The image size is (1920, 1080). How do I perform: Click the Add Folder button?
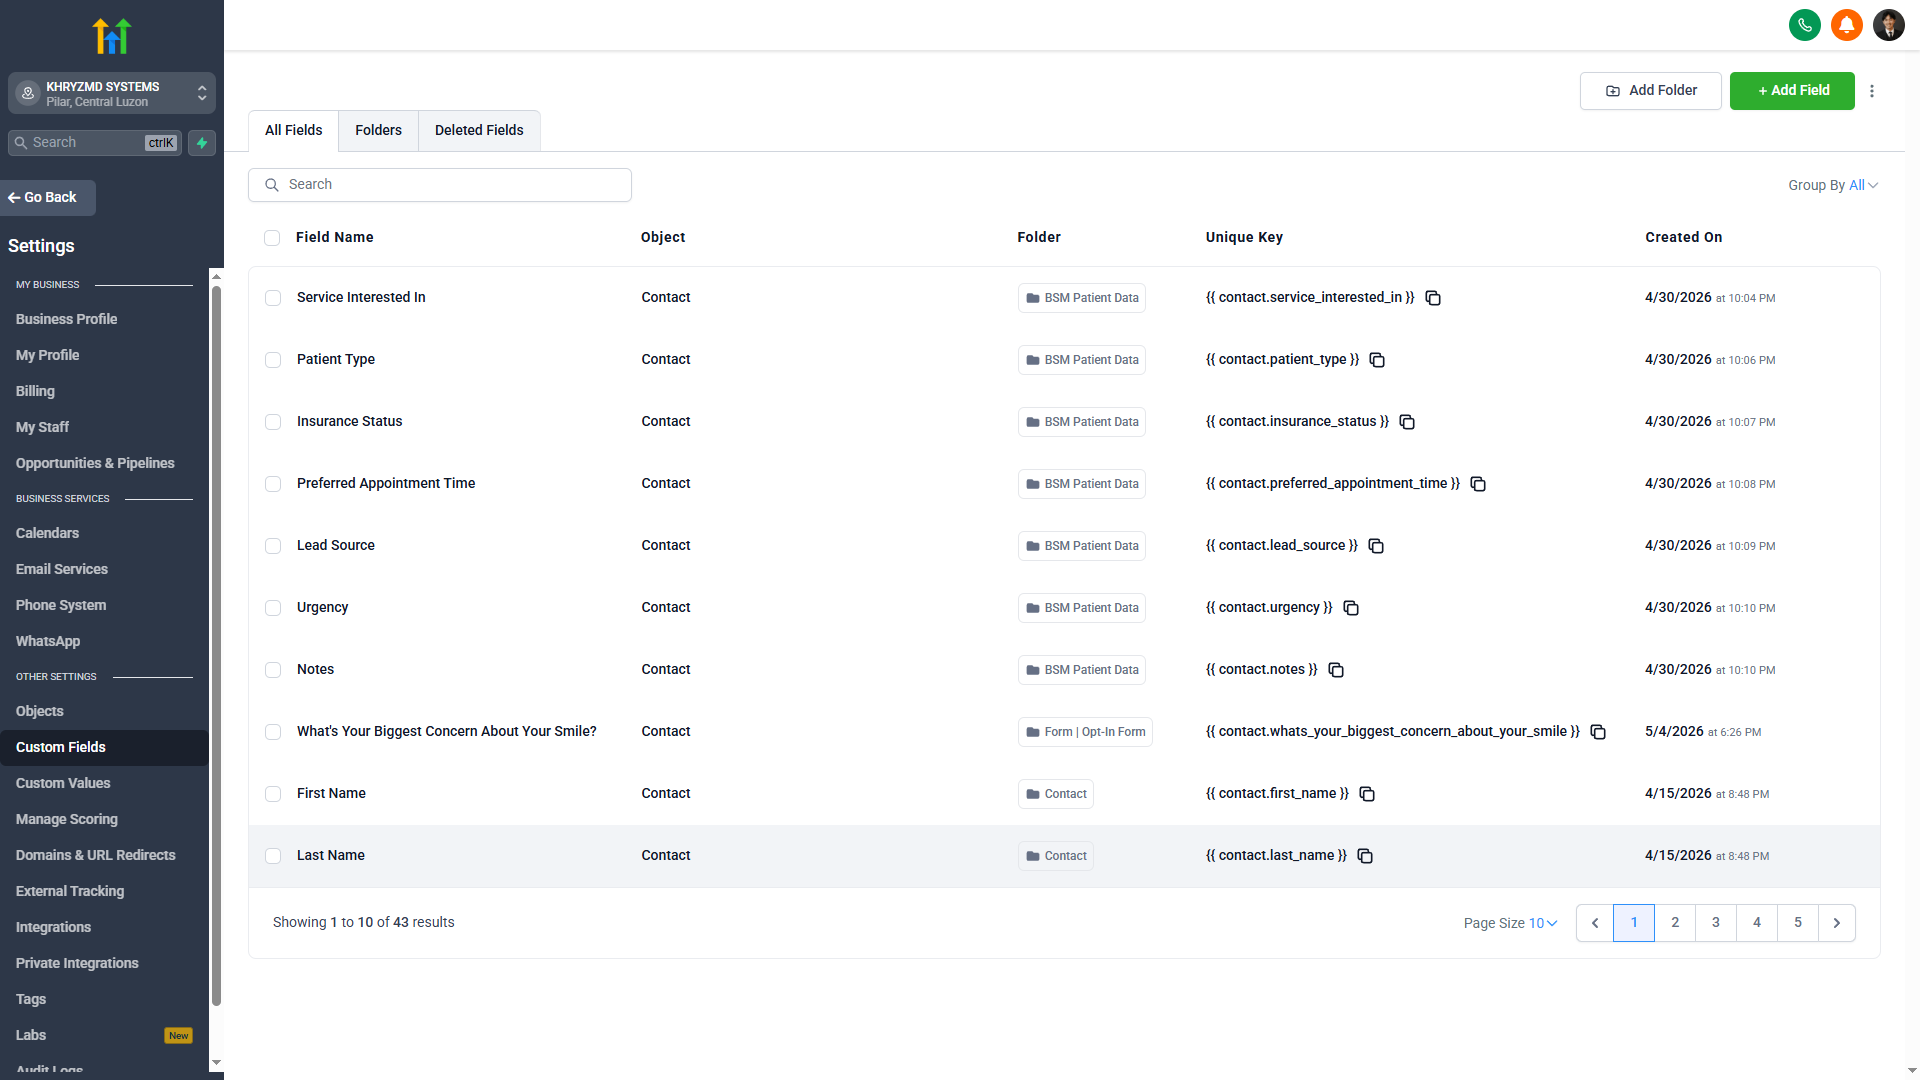[x=1651, y=91]
